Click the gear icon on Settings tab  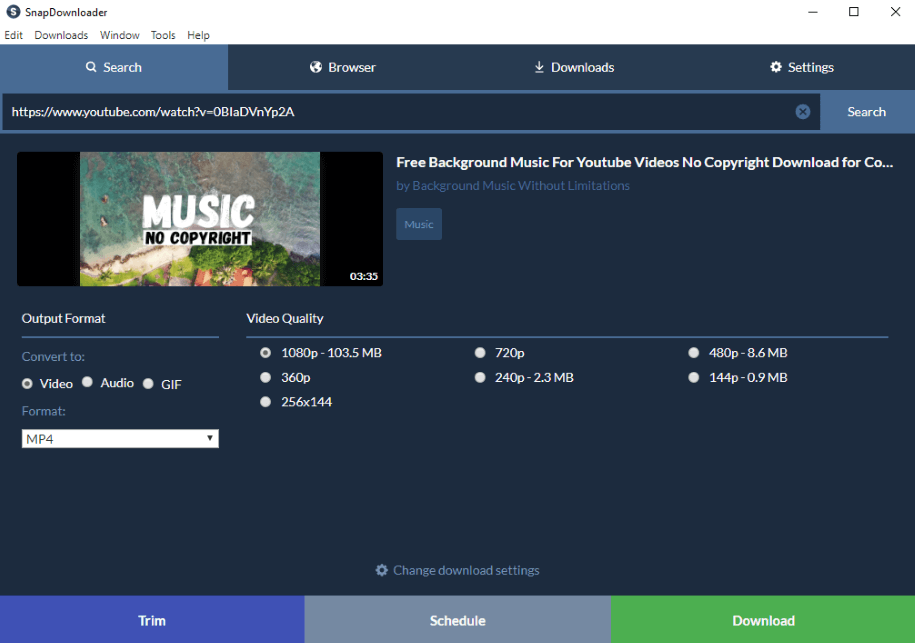pyautogui.click(x=776, y=67)
